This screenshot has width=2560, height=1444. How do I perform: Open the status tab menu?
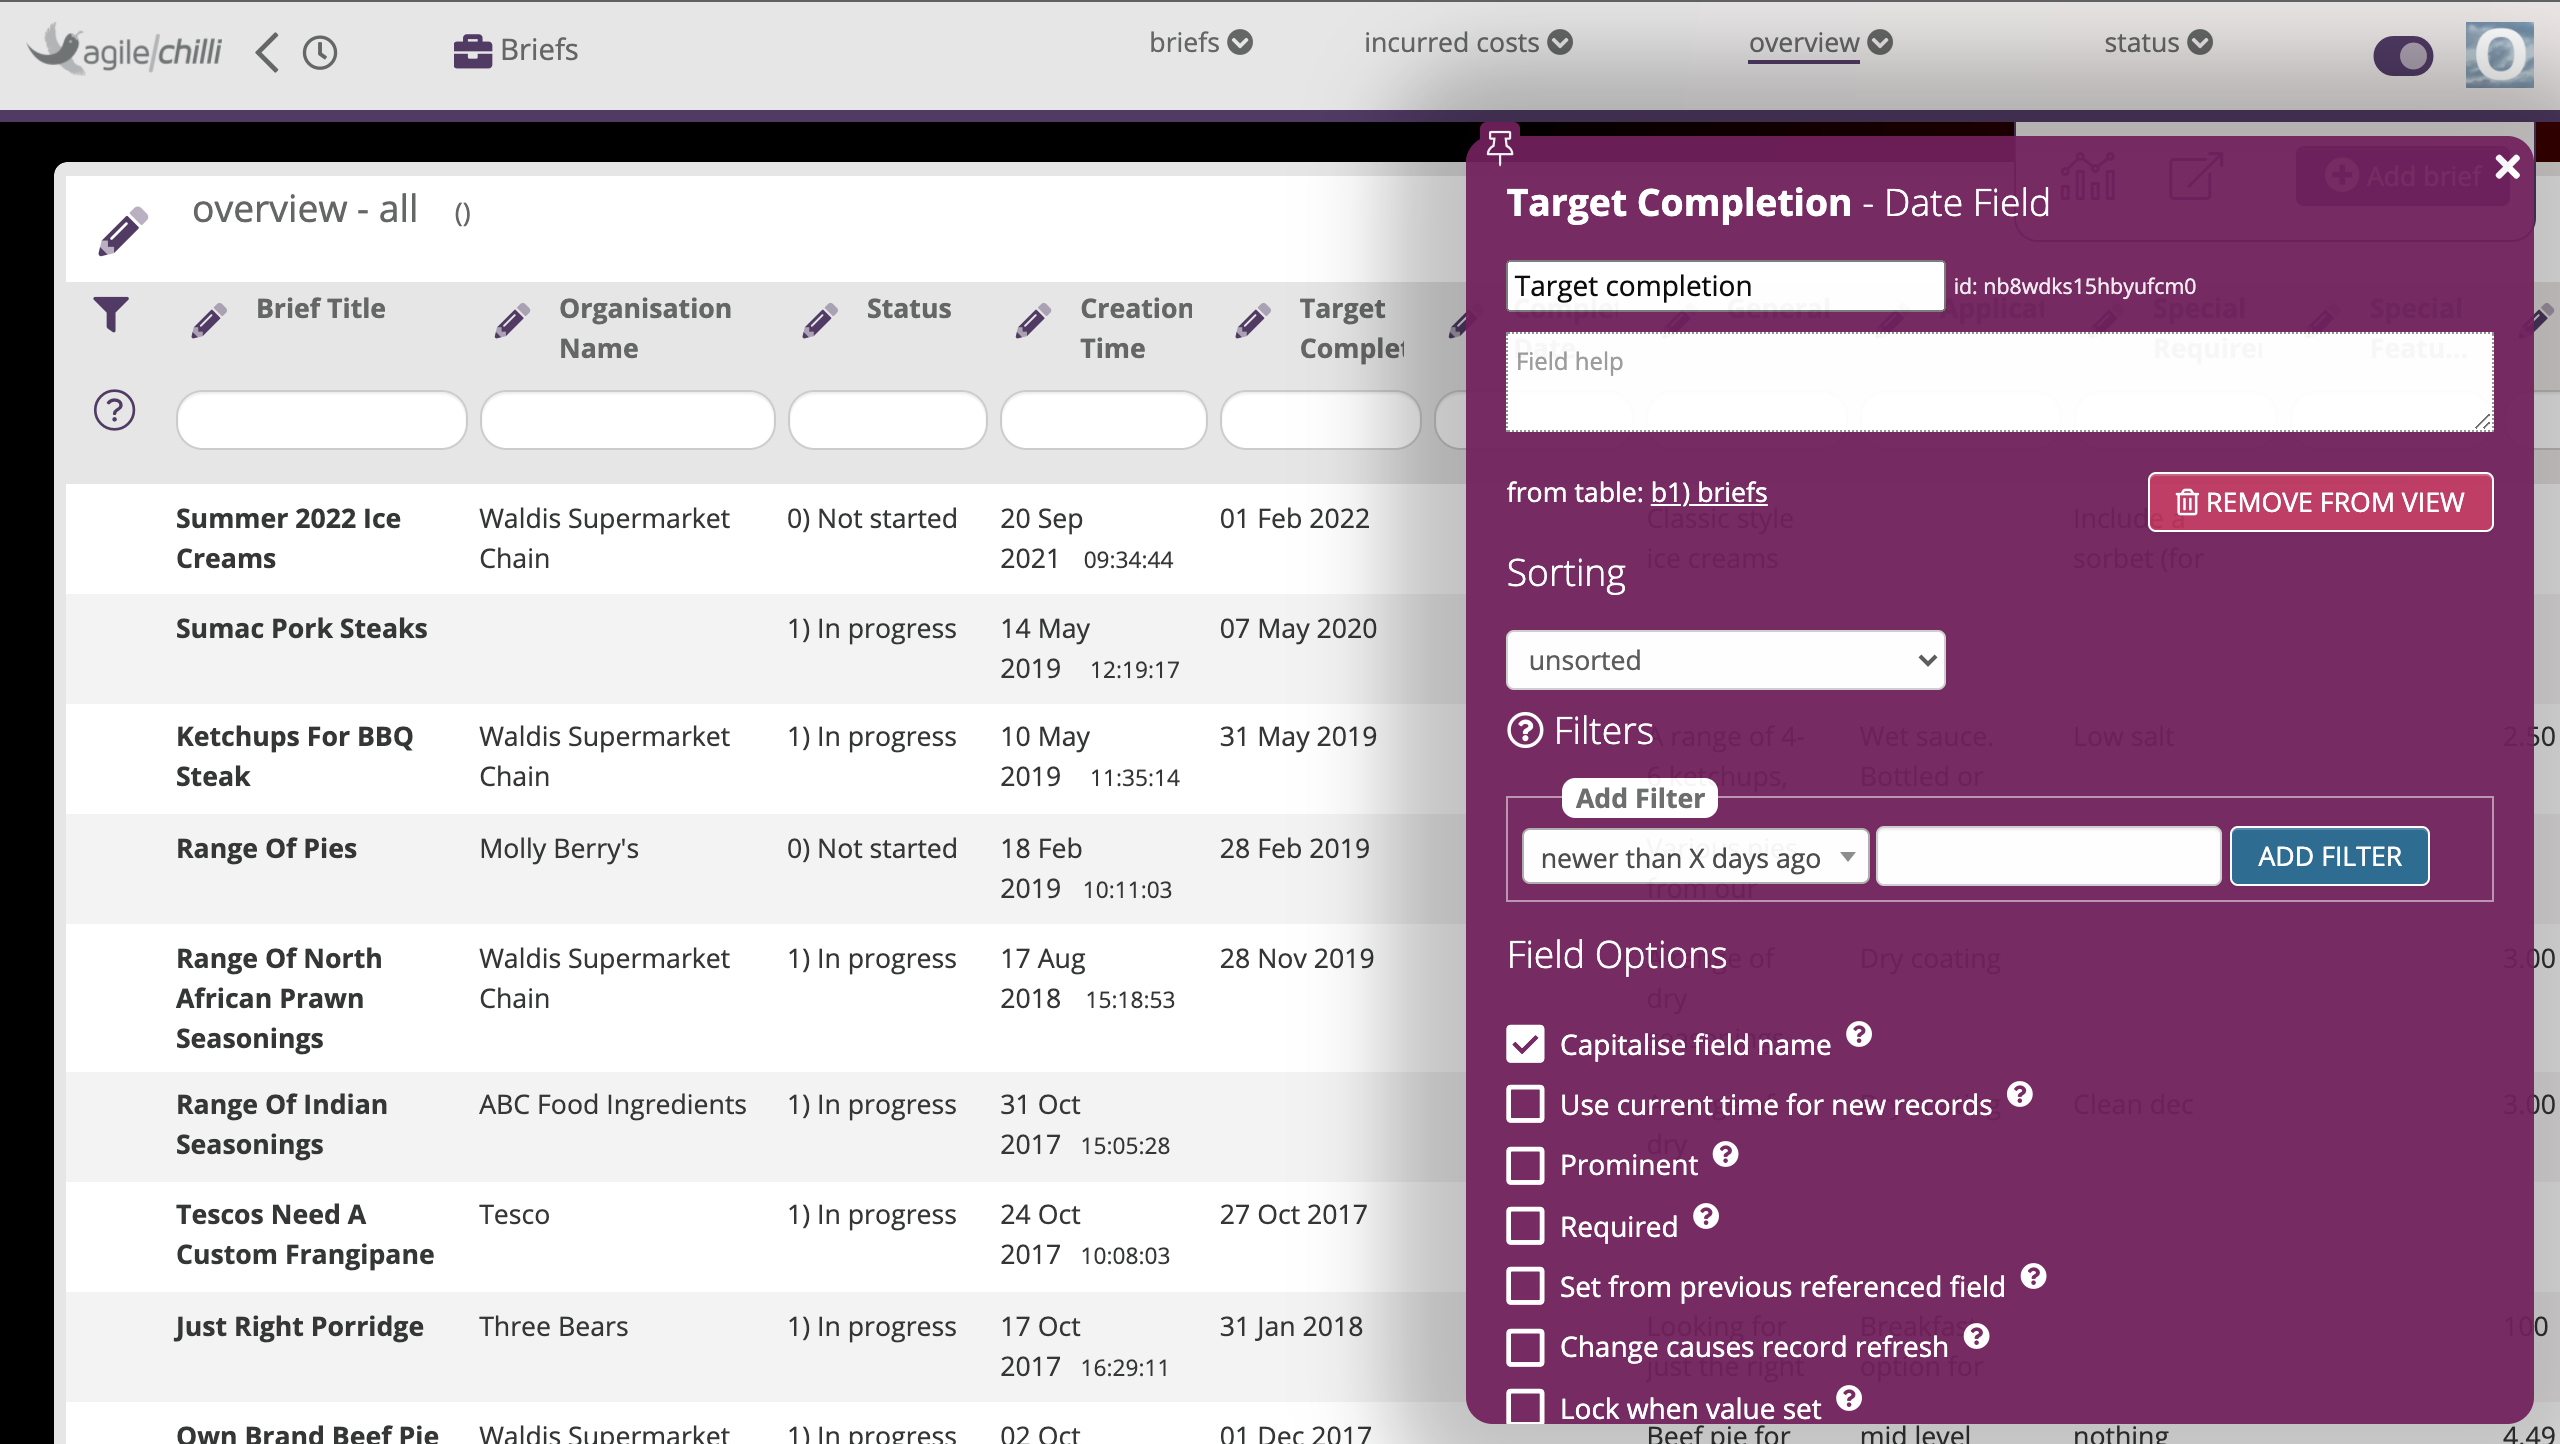[x=2157, y=43]
